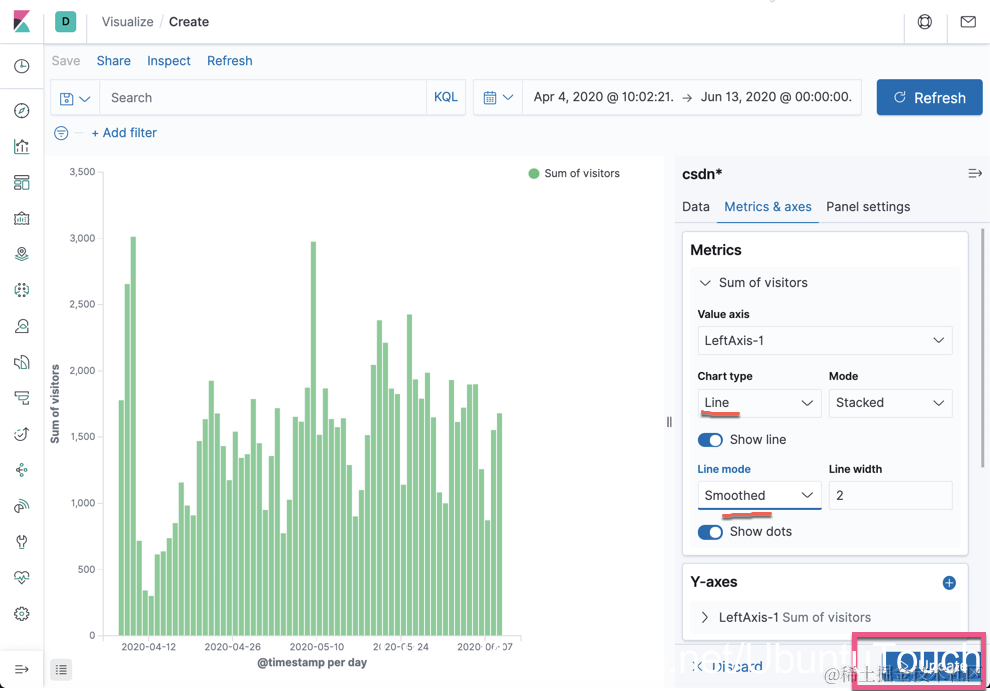Open Infrastructure icon in sidebar
Image resolution: width=990 pixels, height=691 pixels.
tap(21, 326)
